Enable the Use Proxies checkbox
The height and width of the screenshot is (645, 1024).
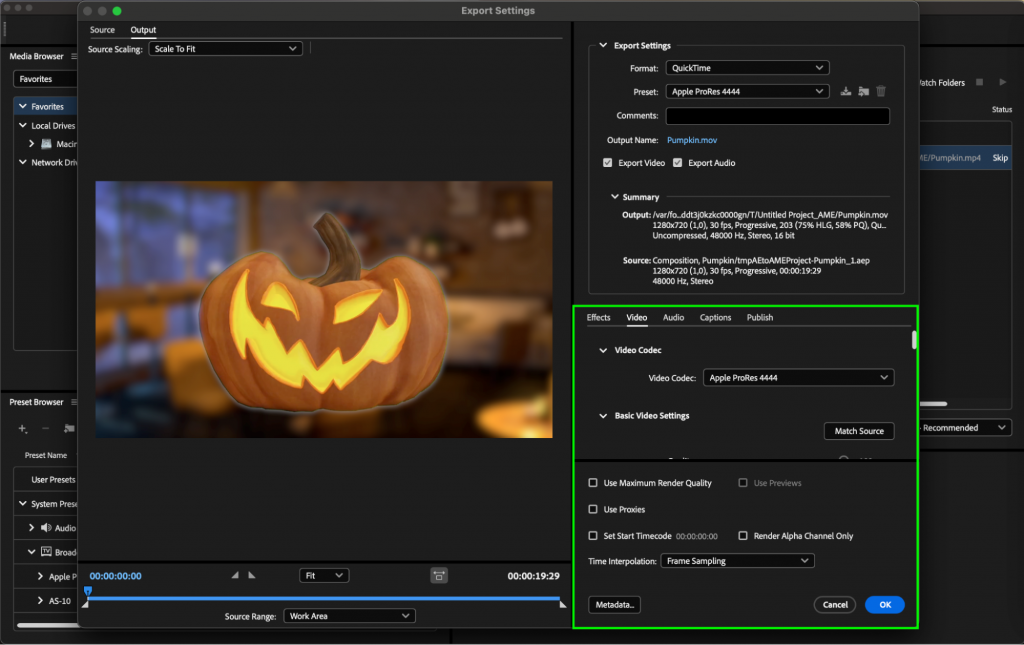(593, 509)
